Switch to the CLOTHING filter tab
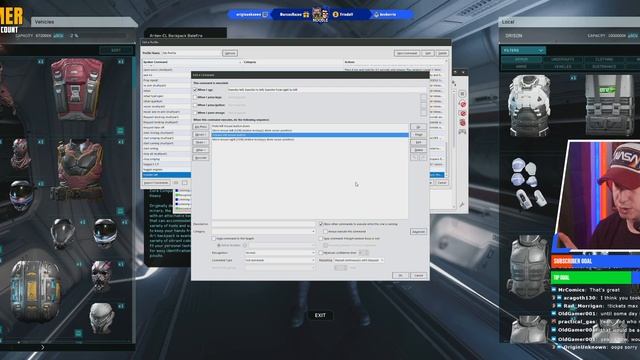The image size is (640, 360). click(604, 59)
